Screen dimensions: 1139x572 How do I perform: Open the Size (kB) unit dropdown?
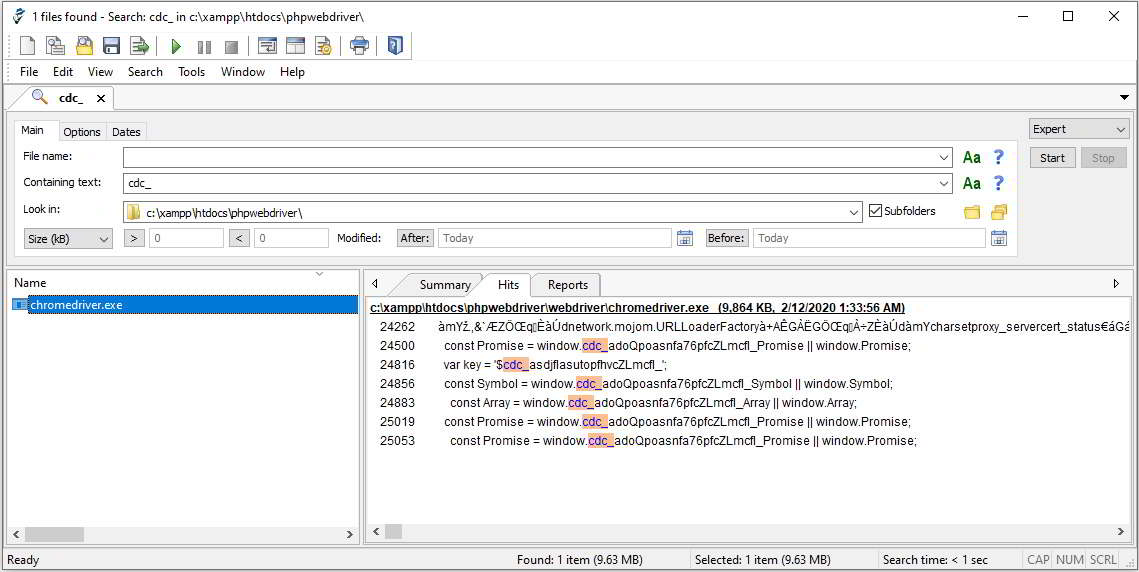tap(68, 238)
